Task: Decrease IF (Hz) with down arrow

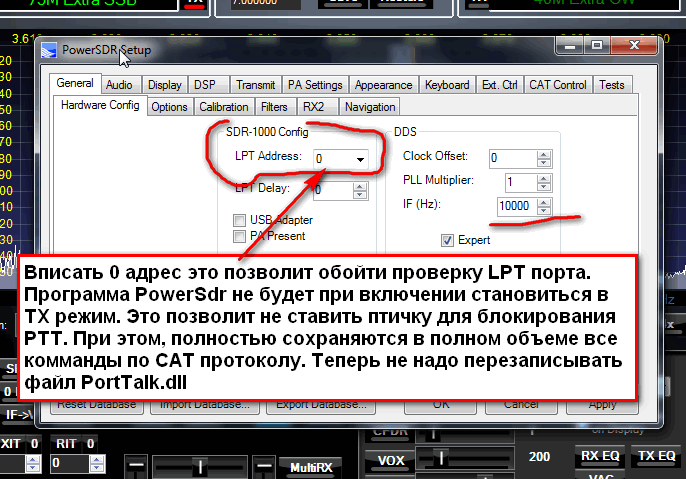Action: click(x=544, y=210)
